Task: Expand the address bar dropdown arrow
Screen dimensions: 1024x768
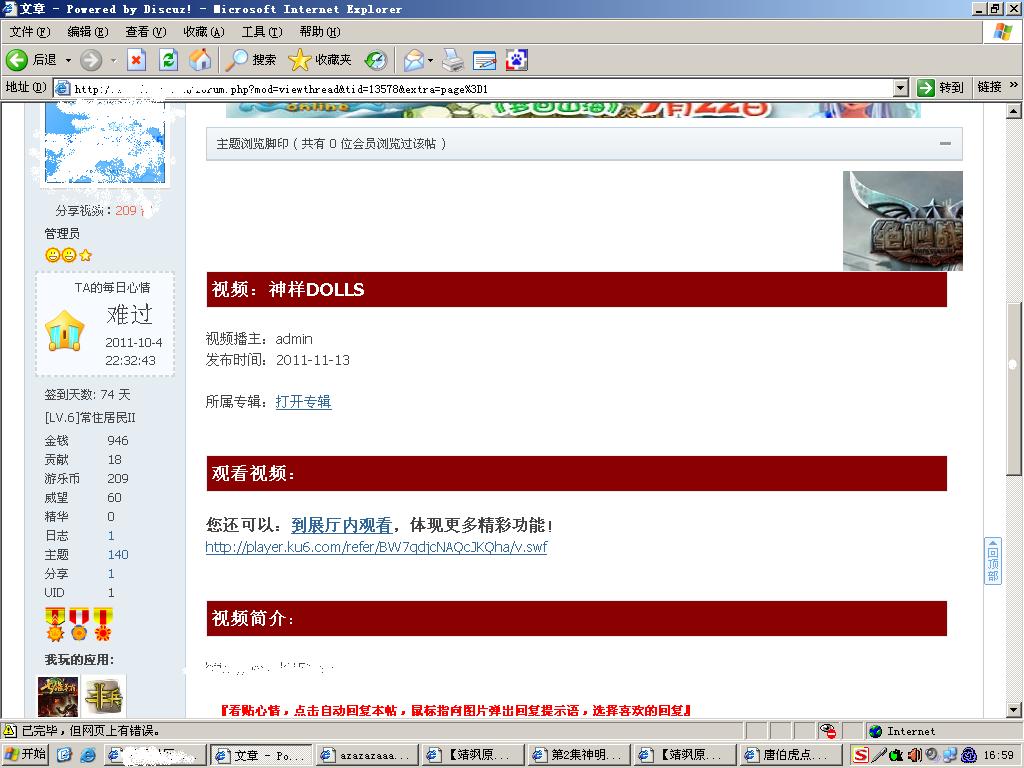Action: (x=901, y=88)
